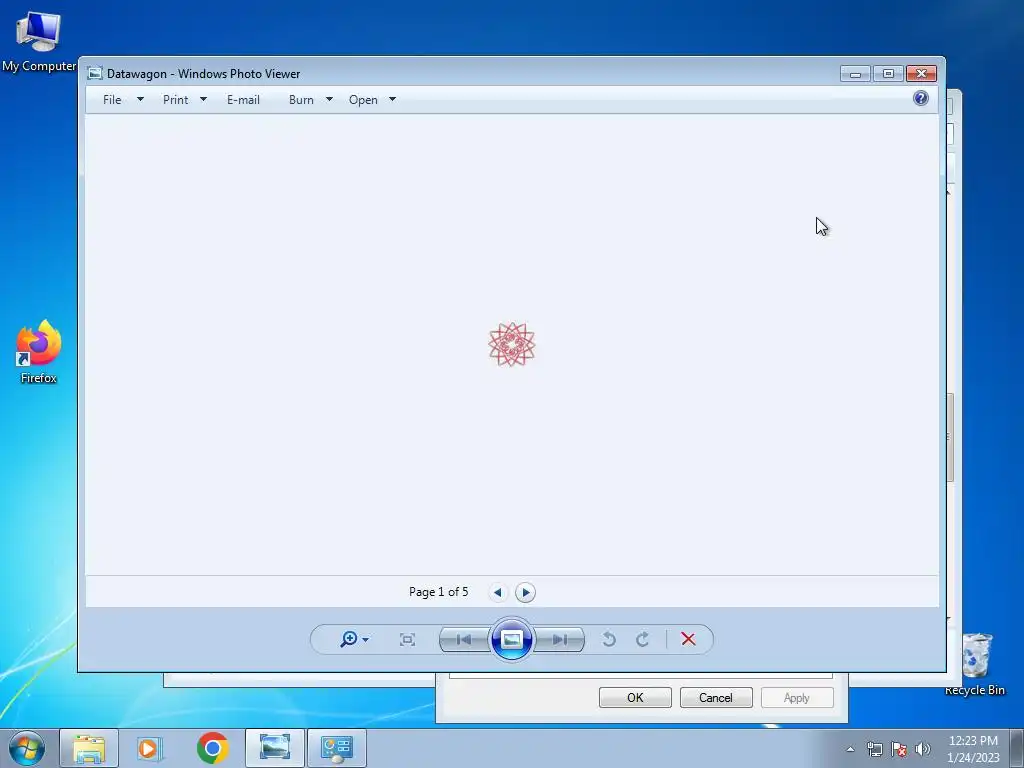Click Cancel in the background dialog
This screenshot has width=1024, height=768.
[716, 697]
